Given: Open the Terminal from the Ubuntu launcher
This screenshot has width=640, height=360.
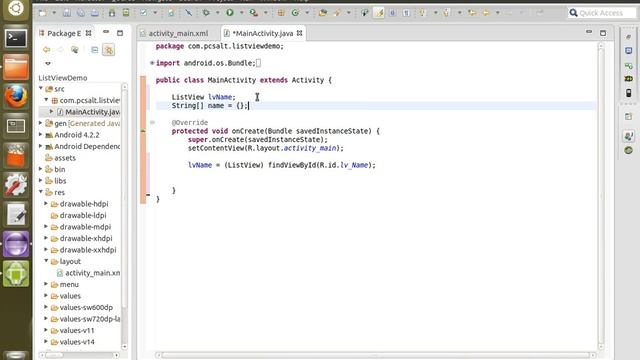Looking at the screenshot, I should coord(16,38).
